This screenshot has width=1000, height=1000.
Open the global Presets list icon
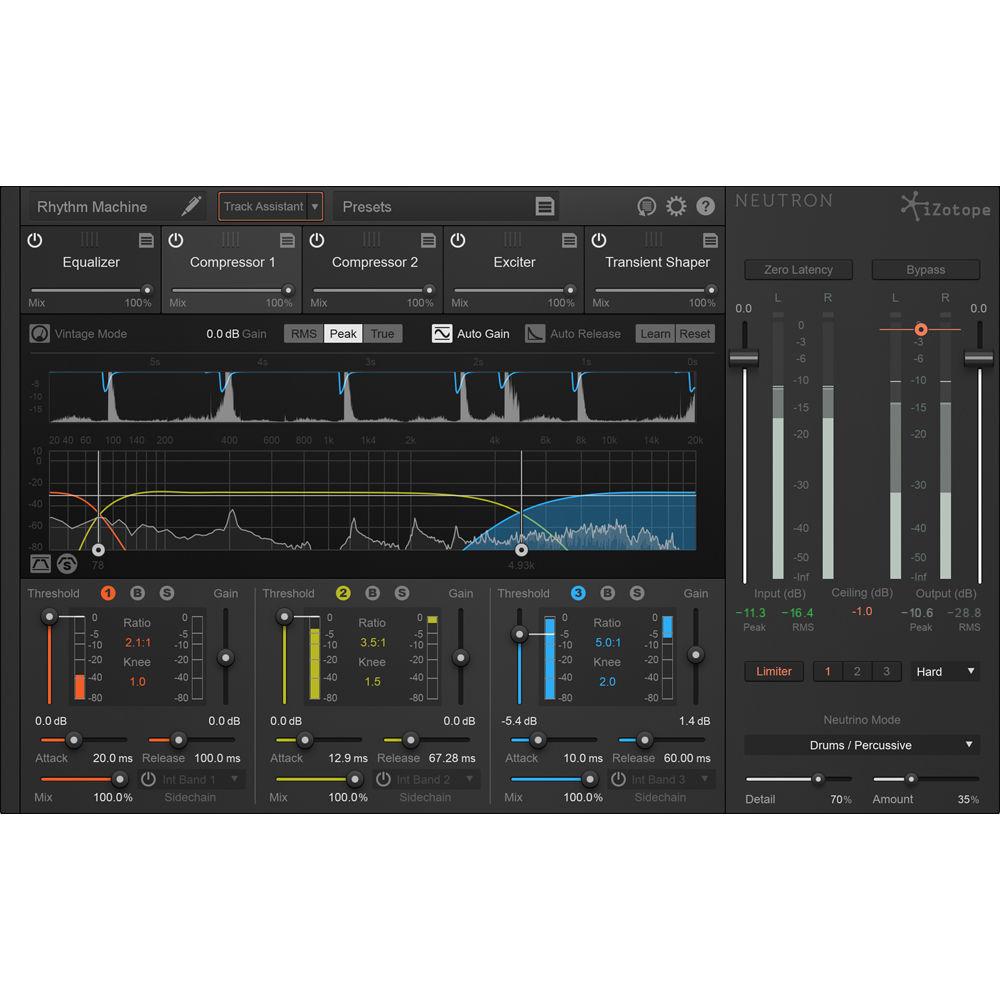[546, 206]
